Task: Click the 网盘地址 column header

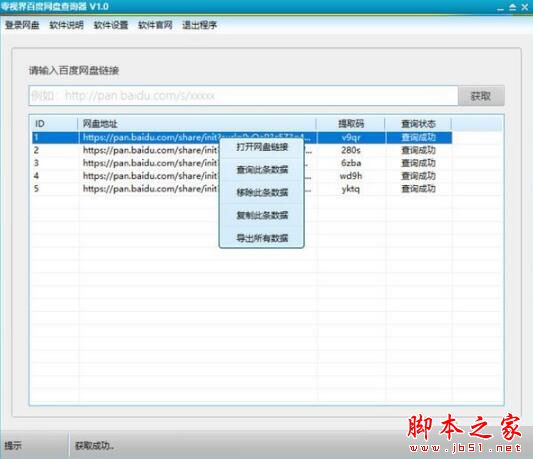Action: [197, 124]
